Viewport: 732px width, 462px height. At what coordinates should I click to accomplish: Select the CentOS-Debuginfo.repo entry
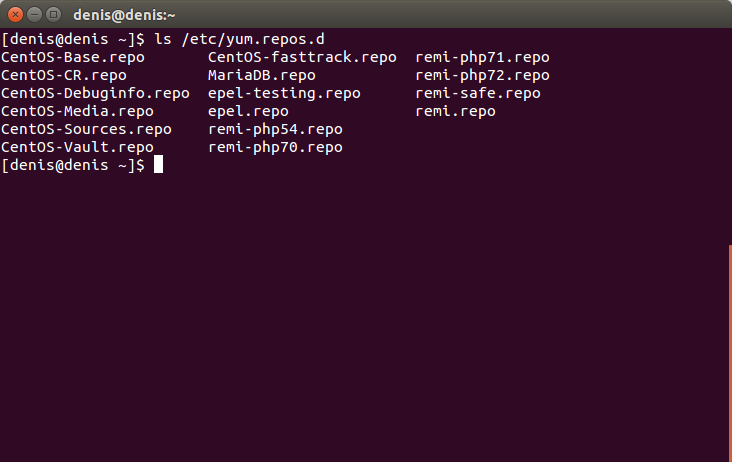tap(95, 93)
